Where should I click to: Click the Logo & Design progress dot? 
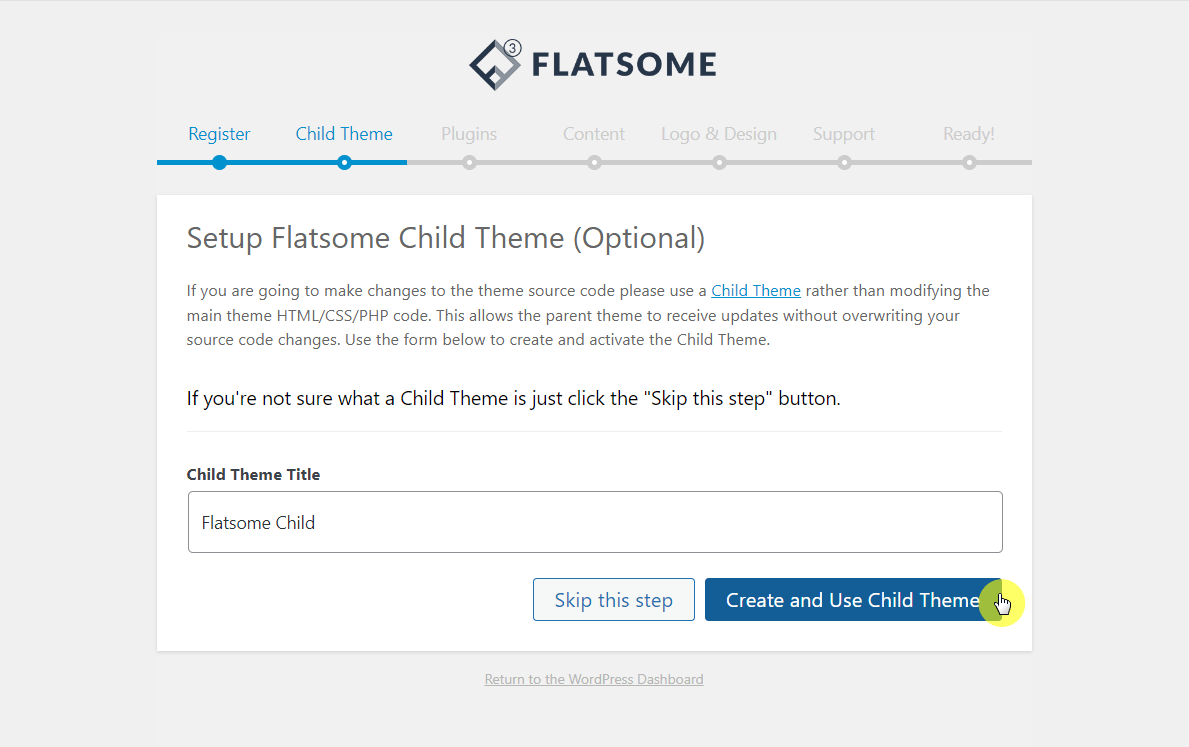(719, 162)
